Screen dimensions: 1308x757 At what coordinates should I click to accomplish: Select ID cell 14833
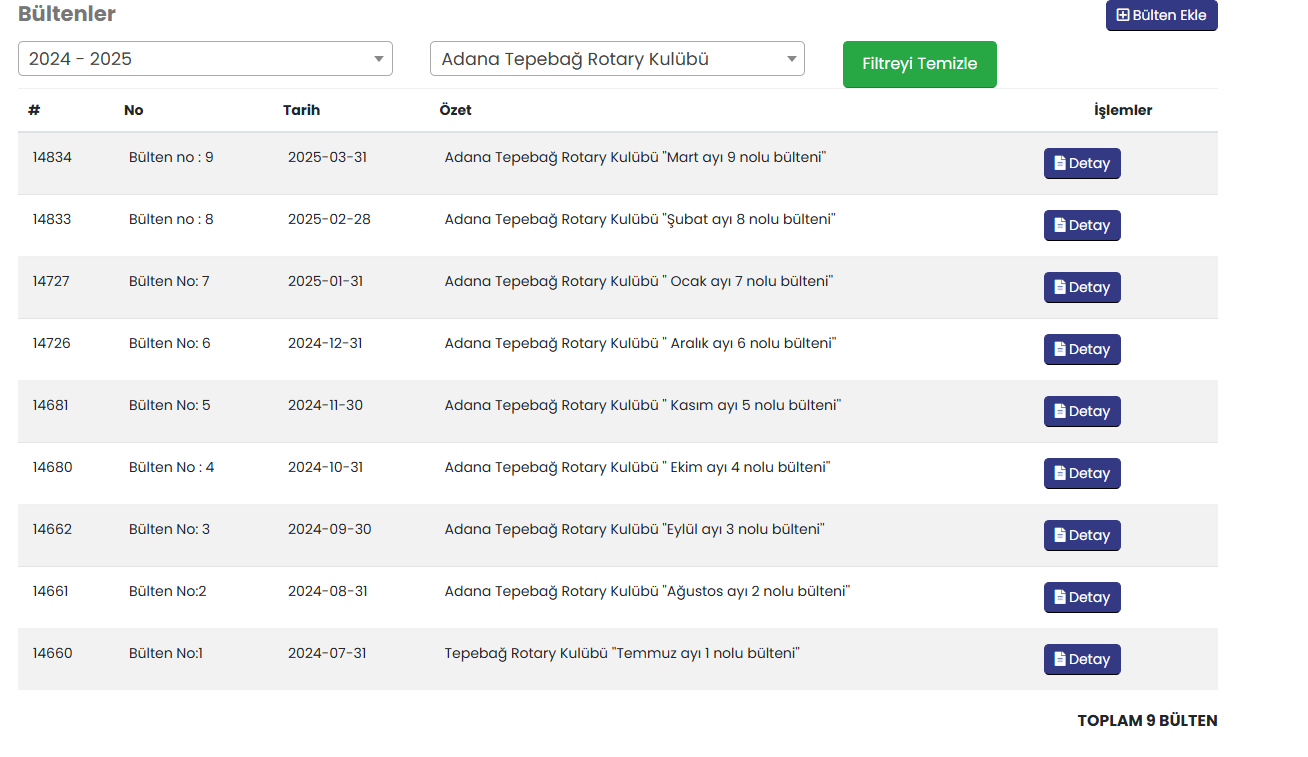point(52,219)
